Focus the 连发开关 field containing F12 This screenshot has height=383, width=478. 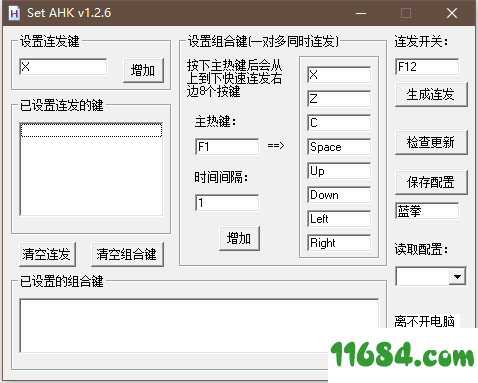(427, 67)
